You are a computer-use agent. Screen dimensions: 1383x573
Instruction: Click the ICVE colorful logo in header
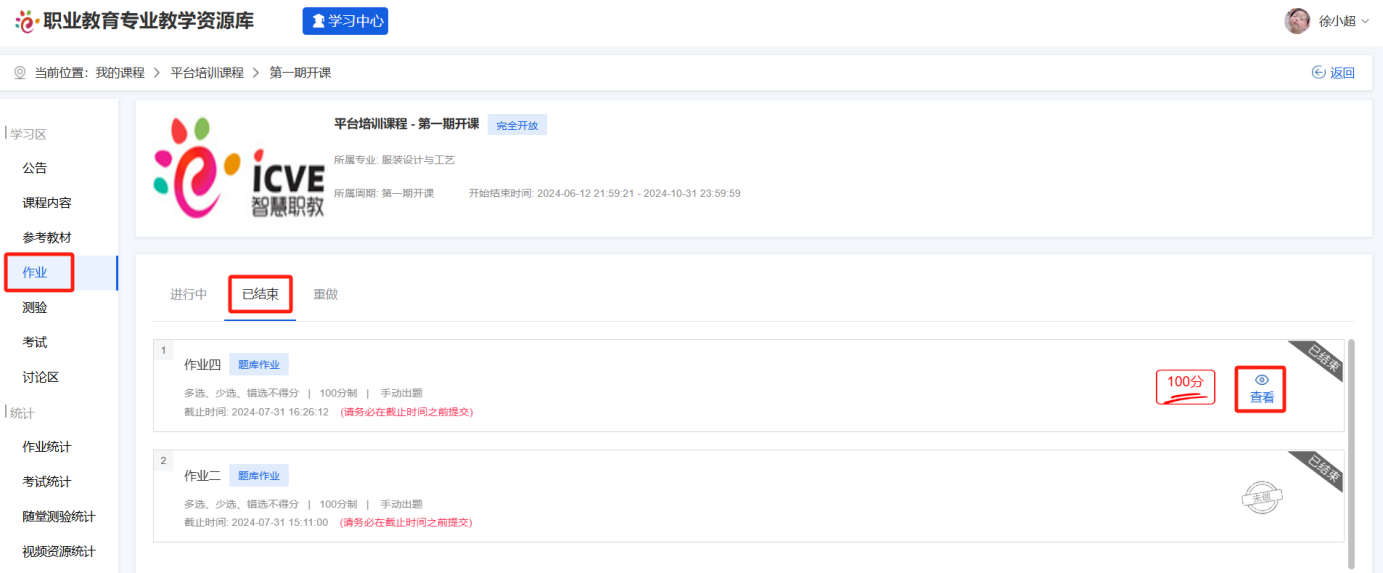coord(26,20)
